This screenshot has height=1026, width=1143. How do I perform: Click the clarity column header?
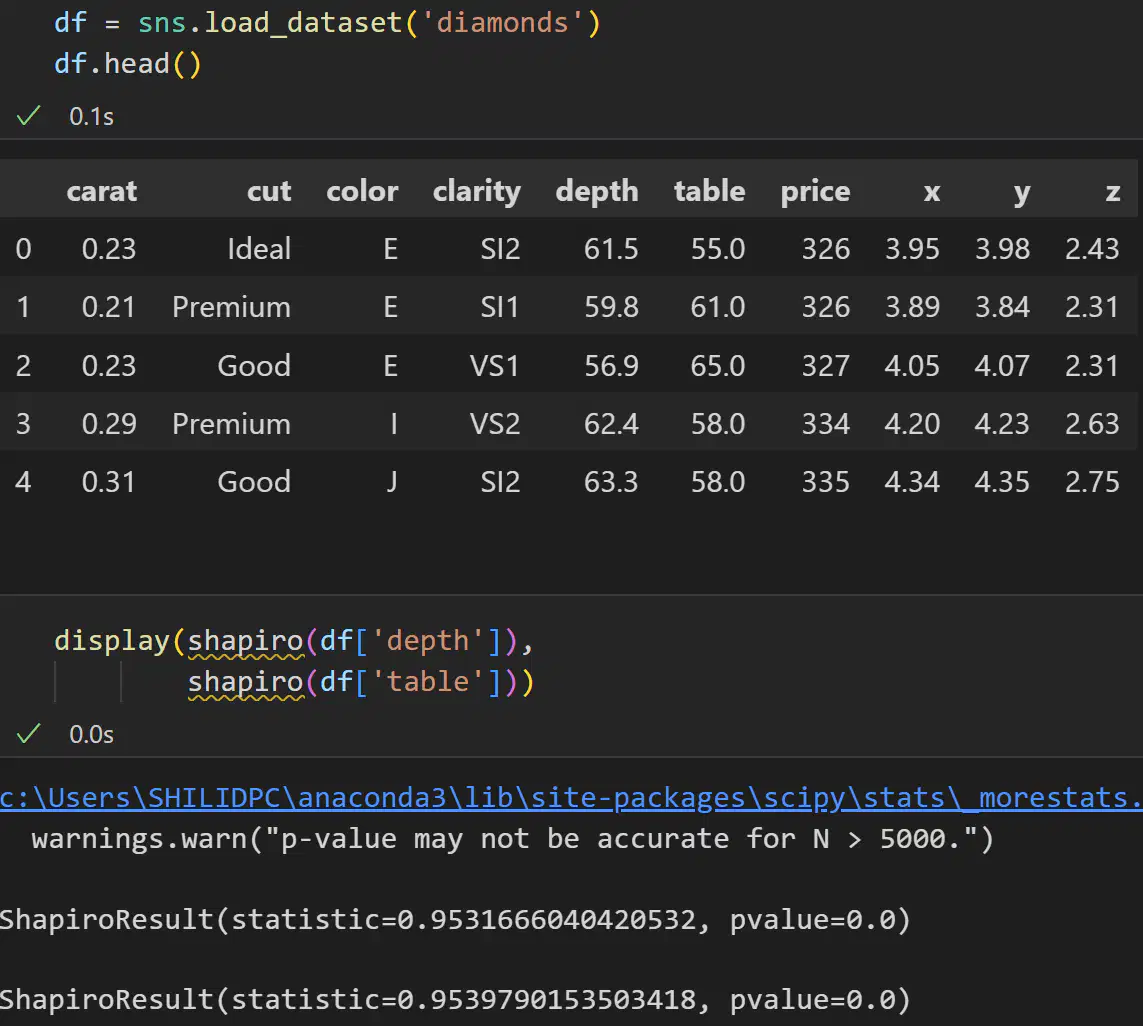click(x=477, y=191)
